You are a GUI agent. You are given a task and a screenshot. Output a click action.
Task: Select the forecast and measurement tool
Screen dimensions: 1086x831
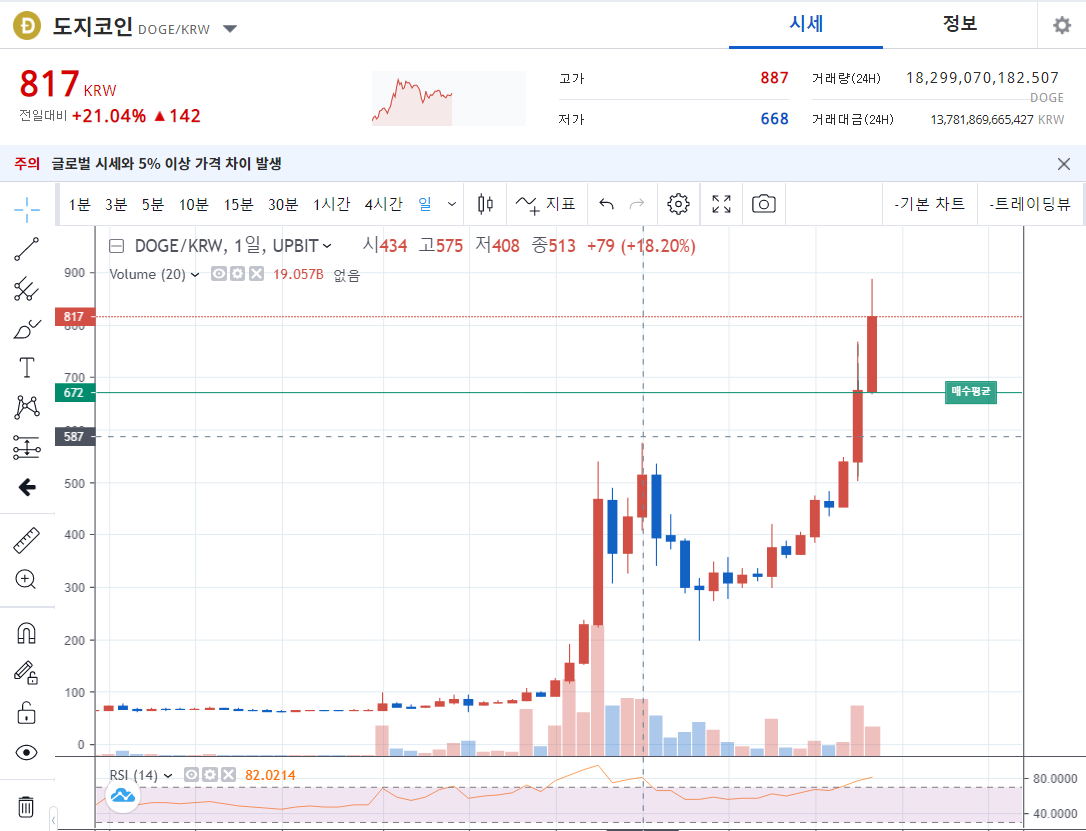27,448
